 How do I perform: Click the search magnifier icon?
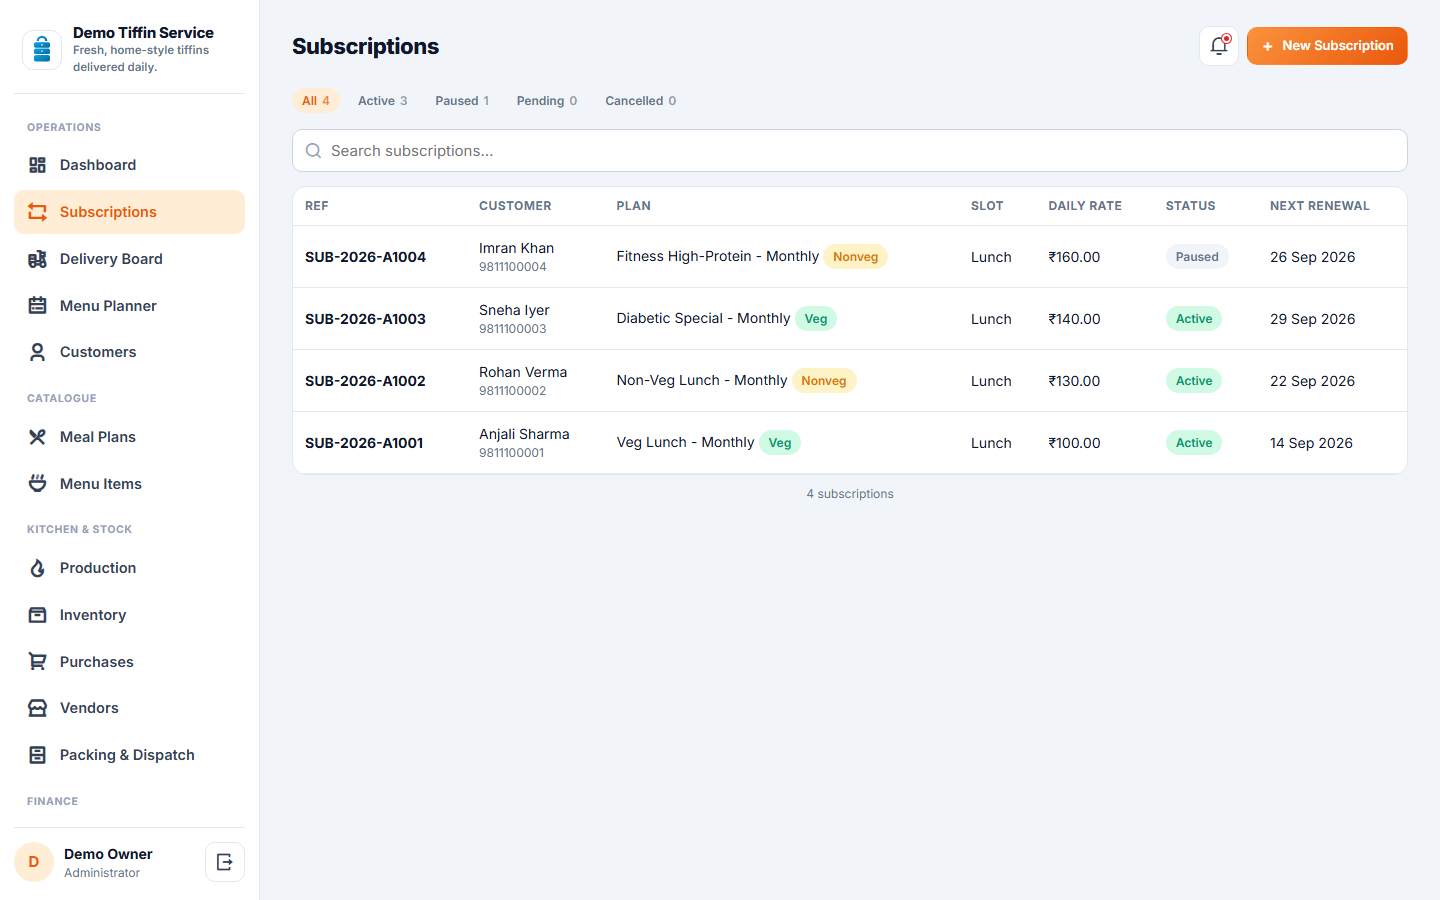pos(313,151)
